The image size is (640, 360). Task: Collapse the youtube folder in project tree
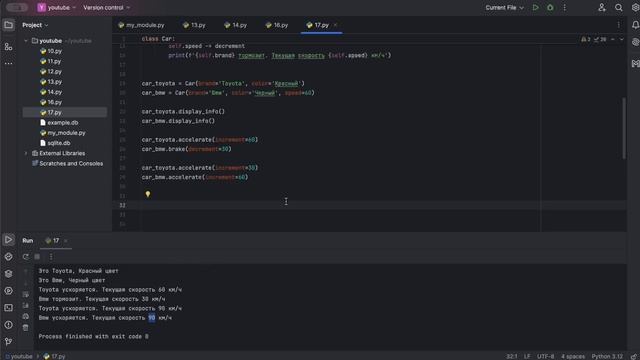coord(26,41)
